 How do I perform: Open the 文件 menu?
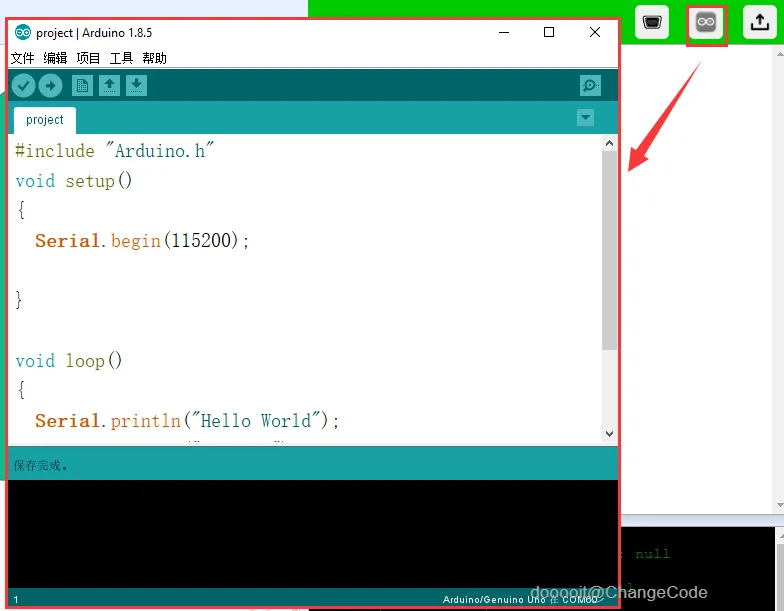[x=22, y=58]
